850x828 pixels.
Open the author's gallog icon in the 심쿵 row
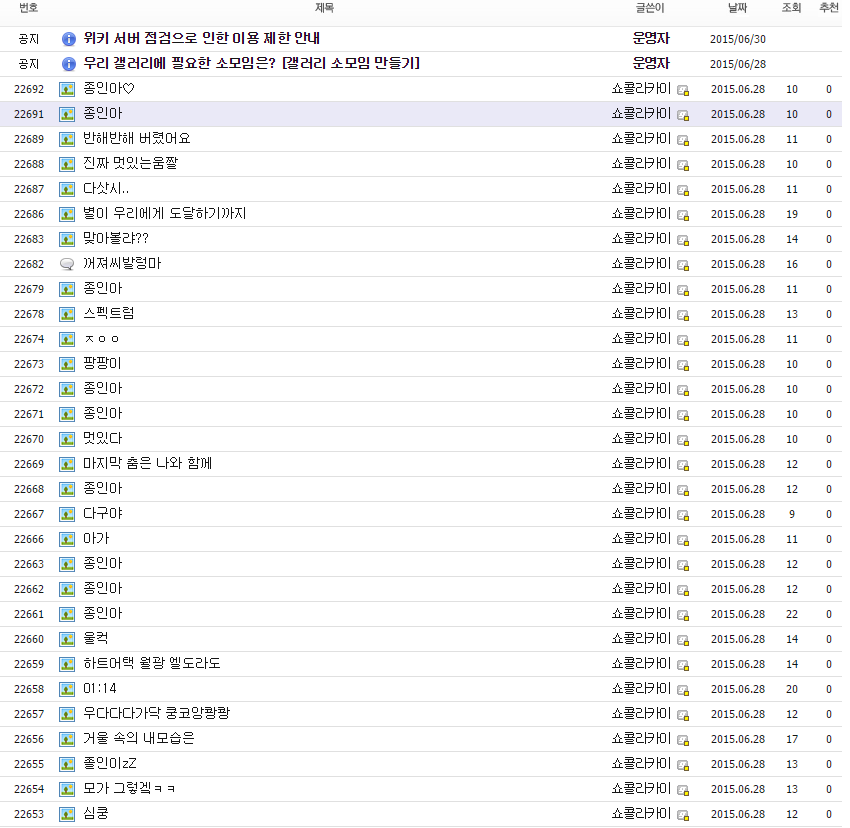[683, 815]
